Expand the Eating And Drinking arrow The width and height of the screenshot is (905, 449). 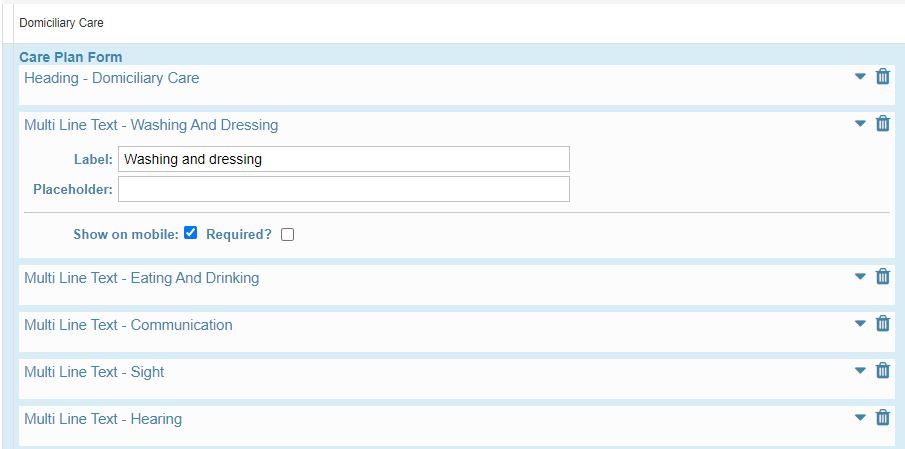(x=860, y=276)
